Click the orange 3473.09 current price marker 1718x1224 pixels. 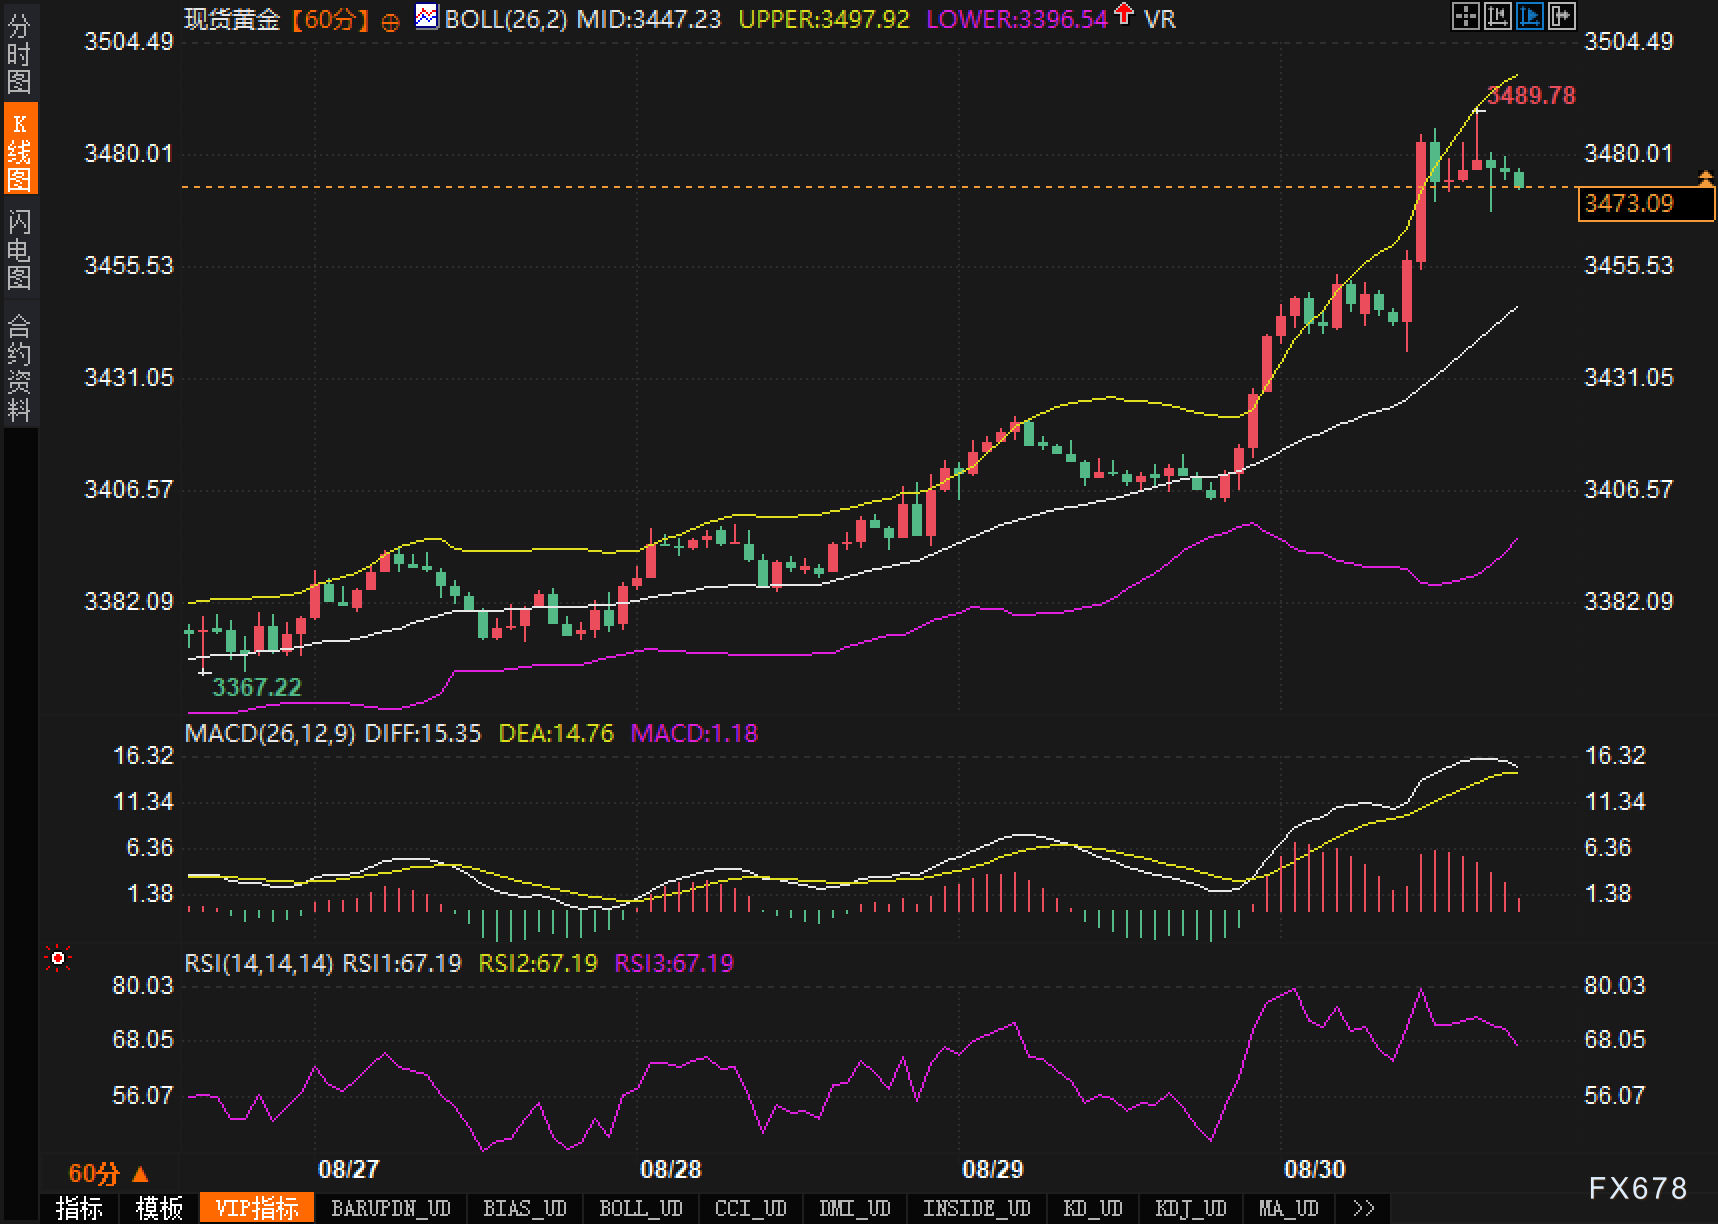pos(1644,204)
